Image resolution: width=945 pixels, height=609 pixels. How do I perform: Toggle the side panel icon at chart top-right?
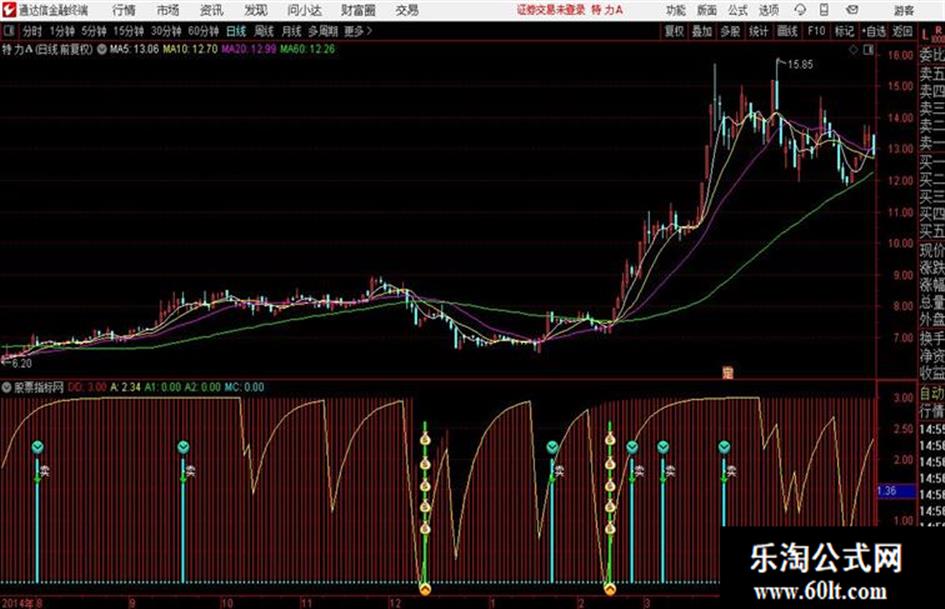click(868, 50)
